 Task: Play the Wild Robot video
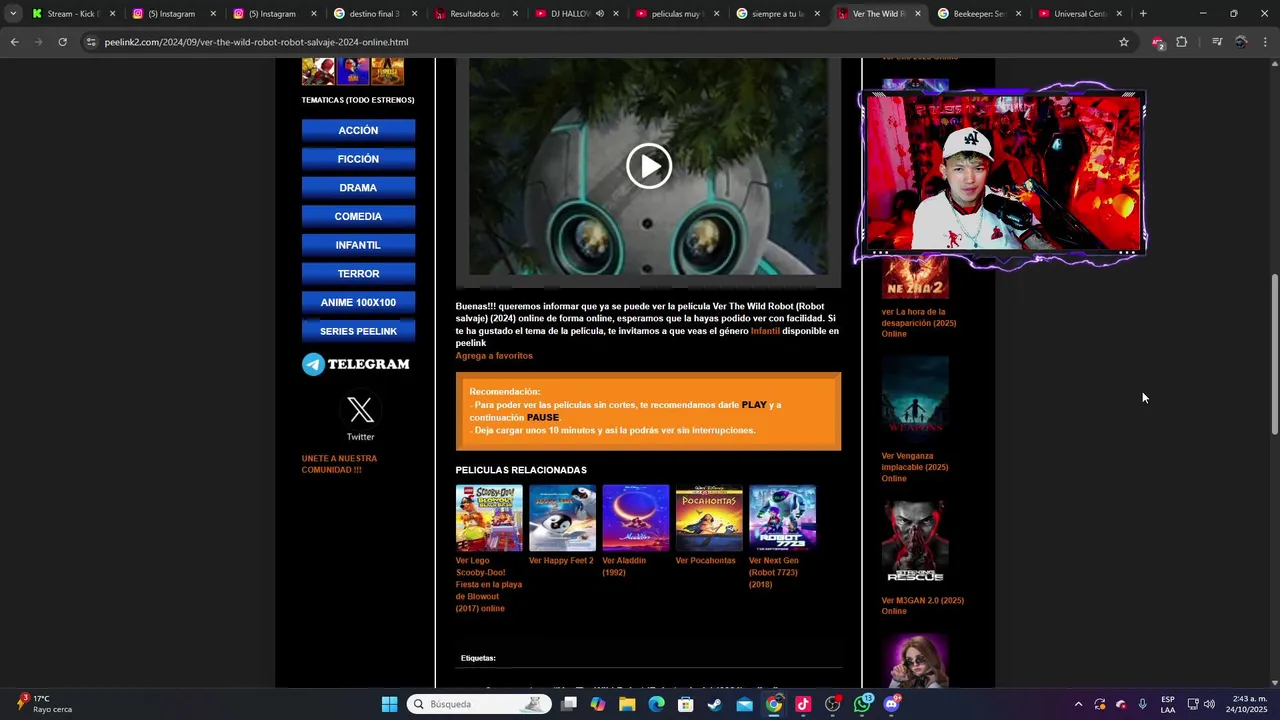(649, 166)
